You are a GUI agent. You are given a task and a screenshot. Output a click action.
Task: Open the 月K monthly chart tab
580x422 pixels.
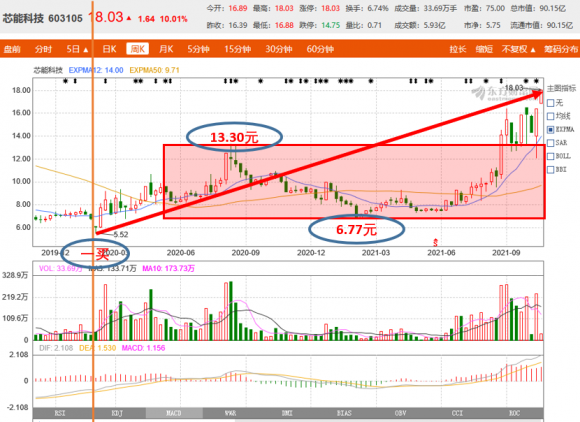click(166, 49)
